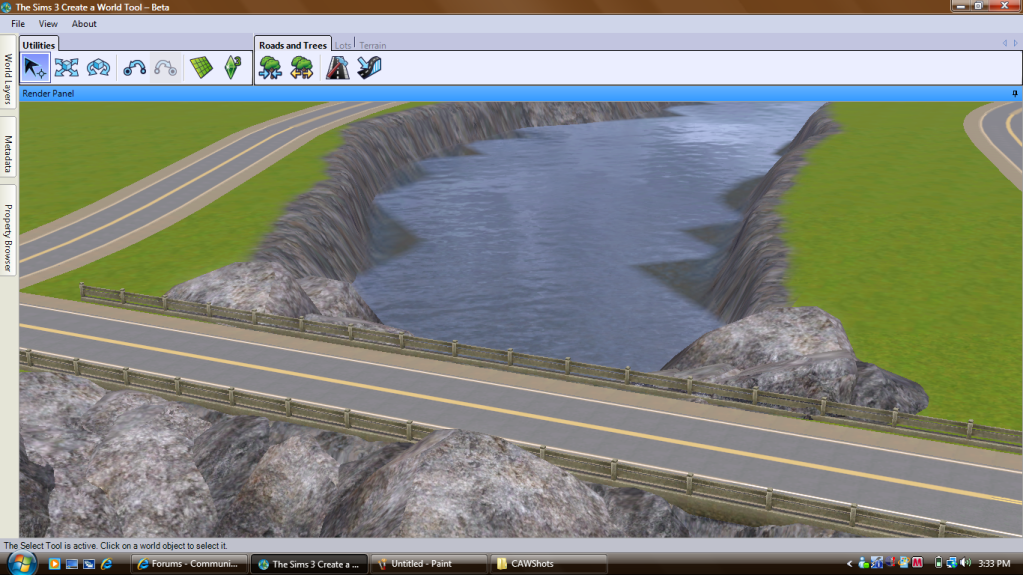Select the Move Trees tool with yellow arrows
The height and width of the screenshot is (575, 1023).
click(x=301, y=68)
